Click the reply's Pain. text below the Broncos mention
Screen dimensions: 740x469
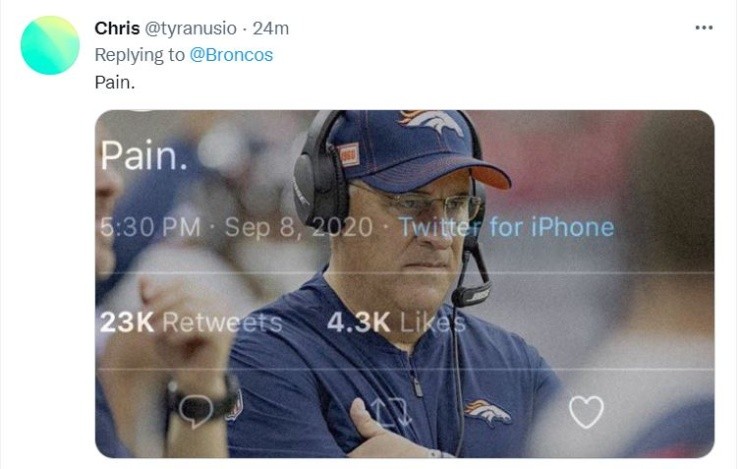[114, 82]
